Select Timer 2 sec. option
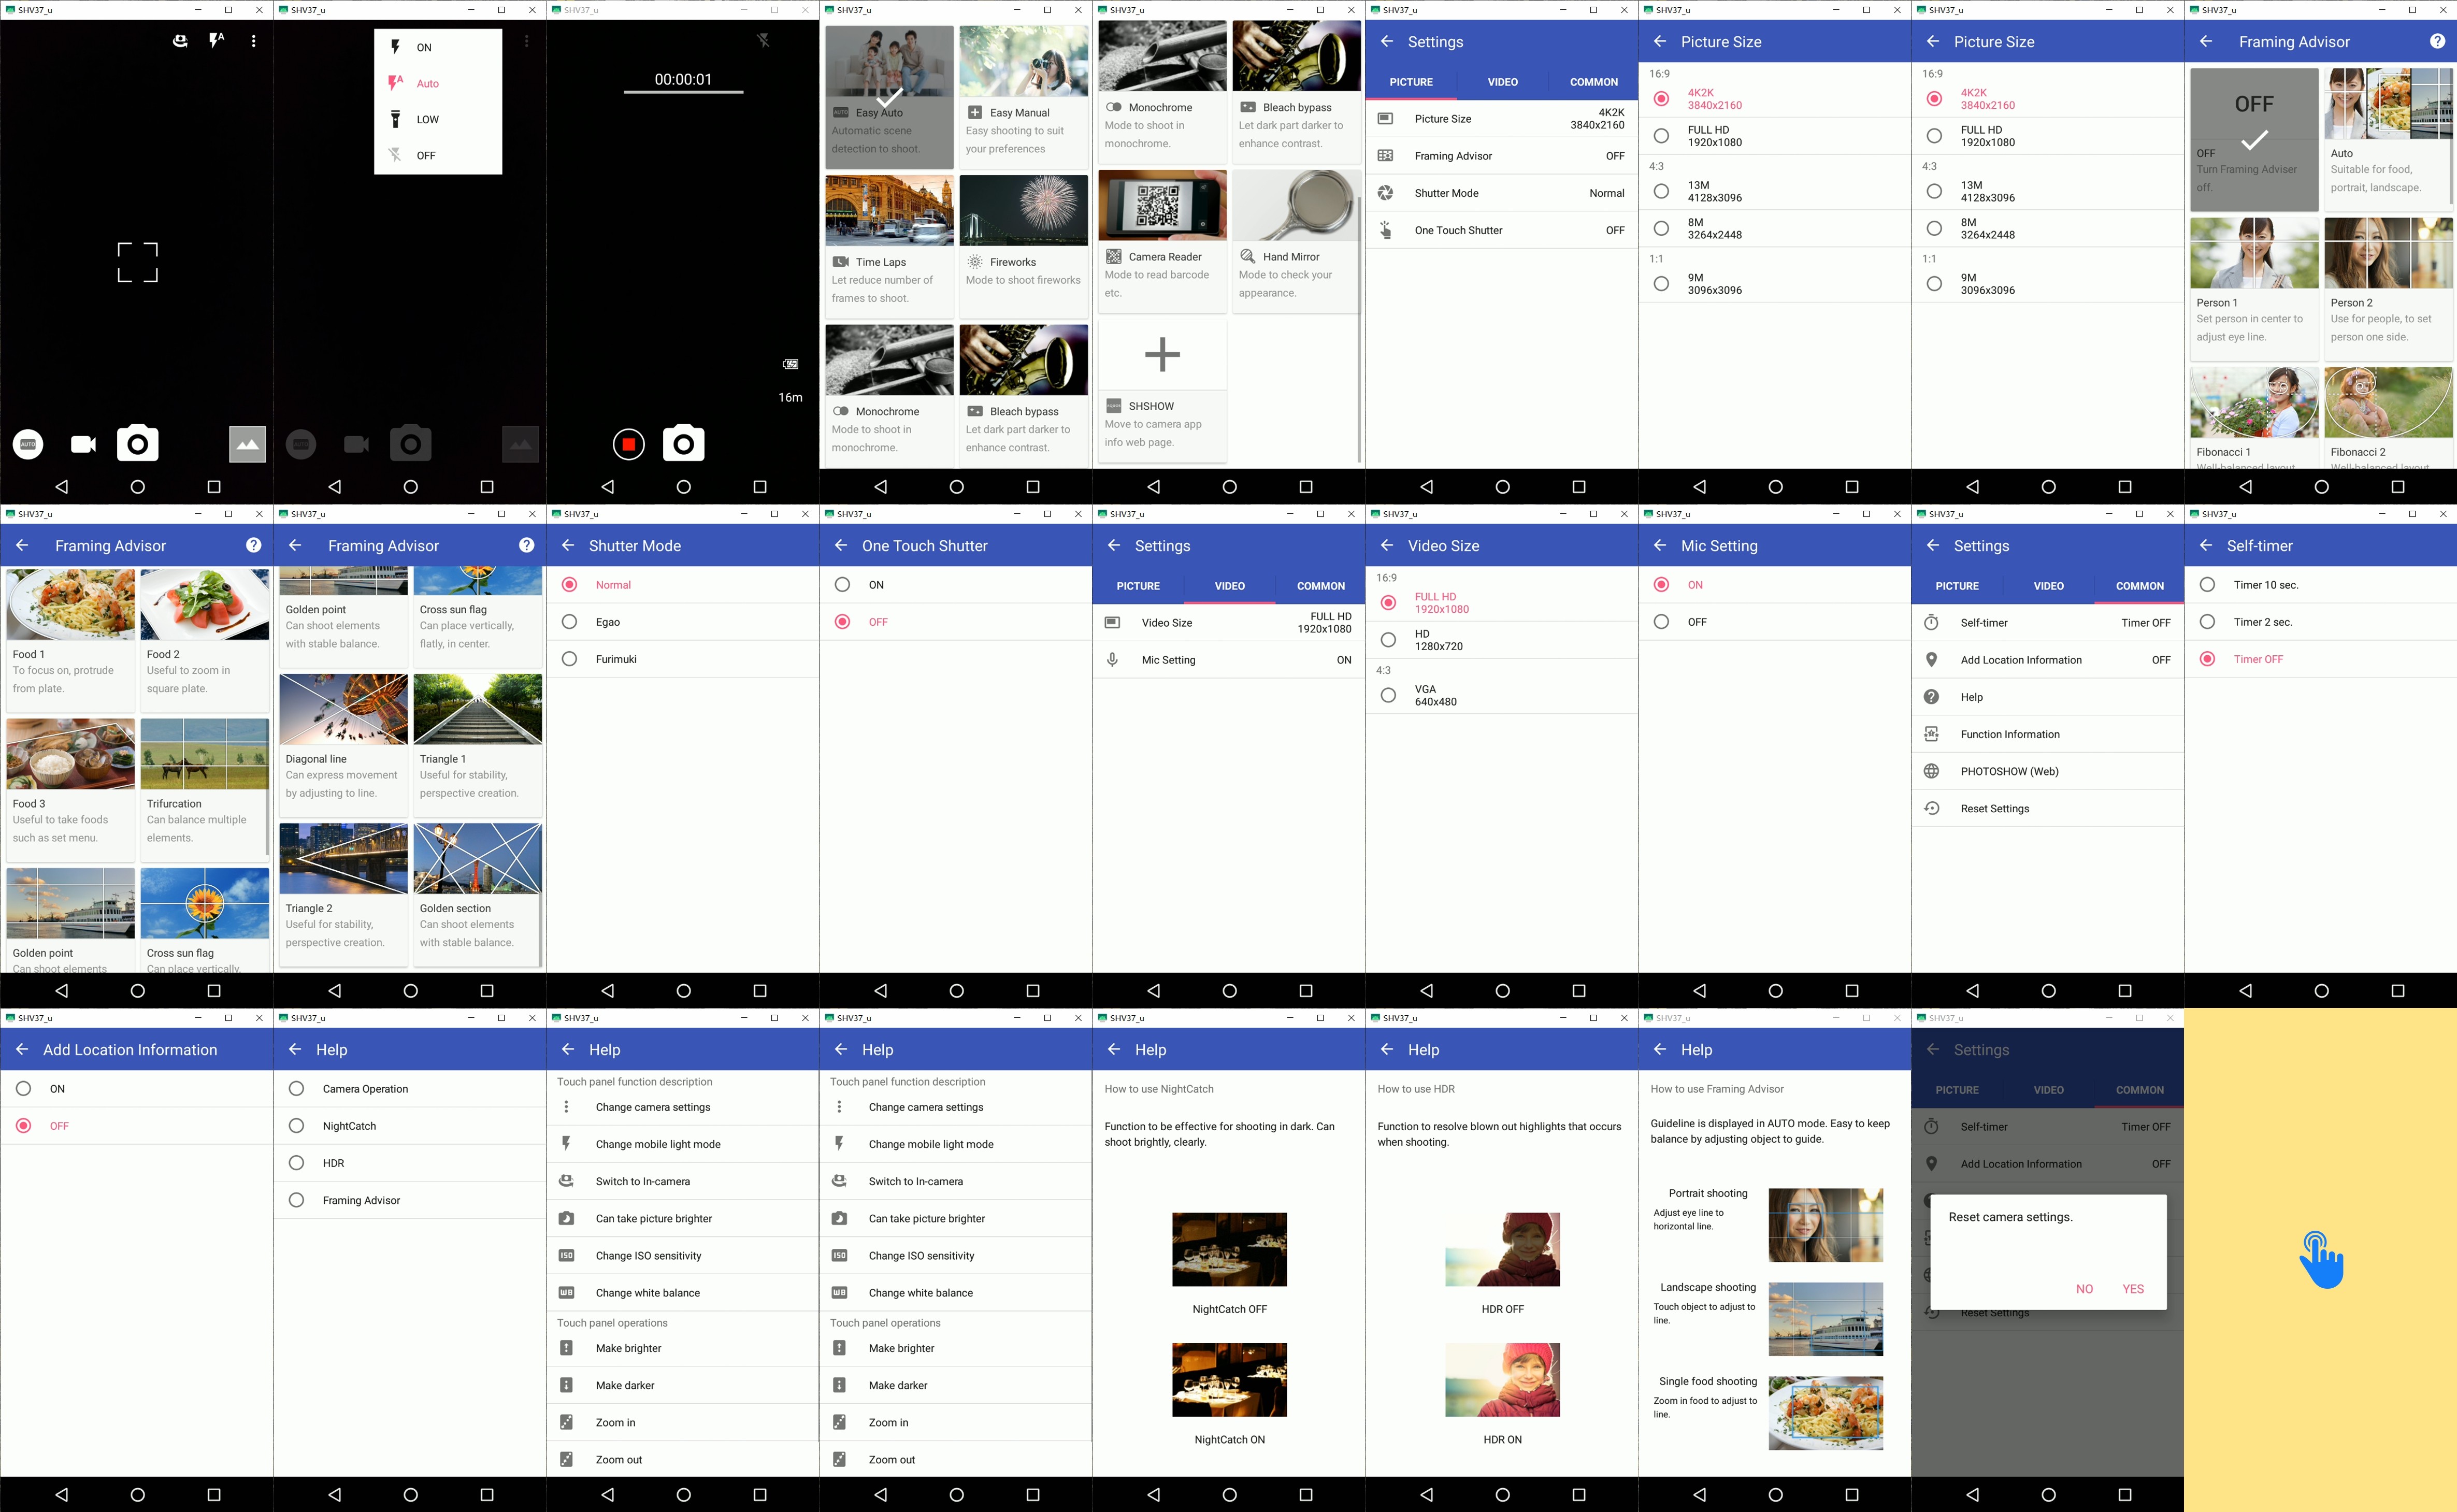This screenshot has width=2457, height=1512. point(2320,622)
